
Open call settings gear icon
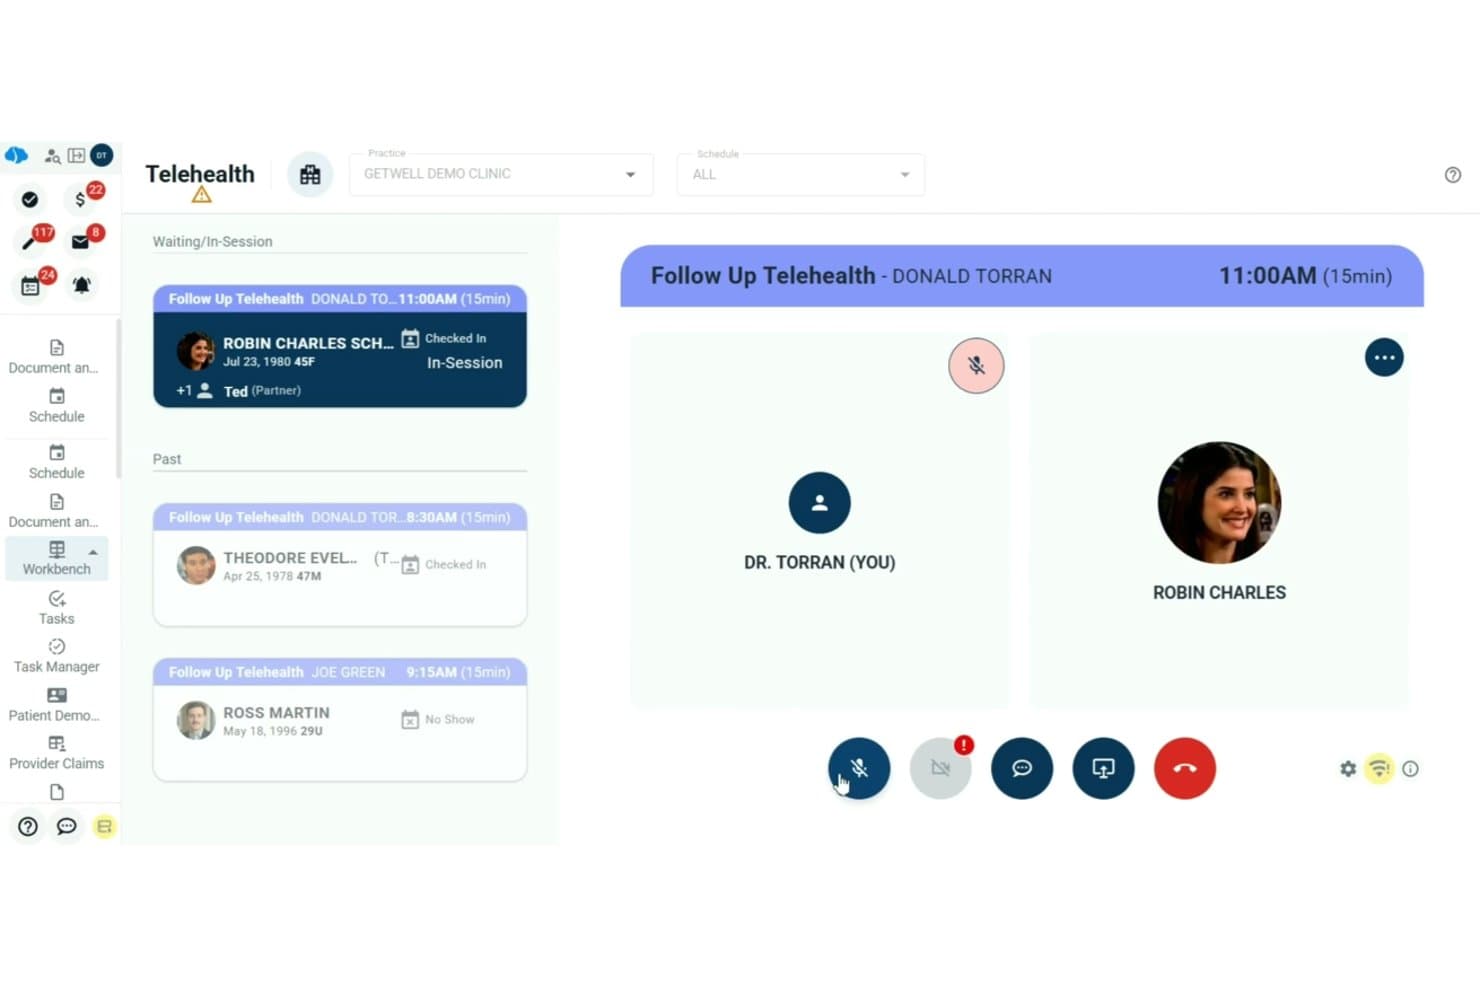pyautogui.click(x=1348, y=769)
